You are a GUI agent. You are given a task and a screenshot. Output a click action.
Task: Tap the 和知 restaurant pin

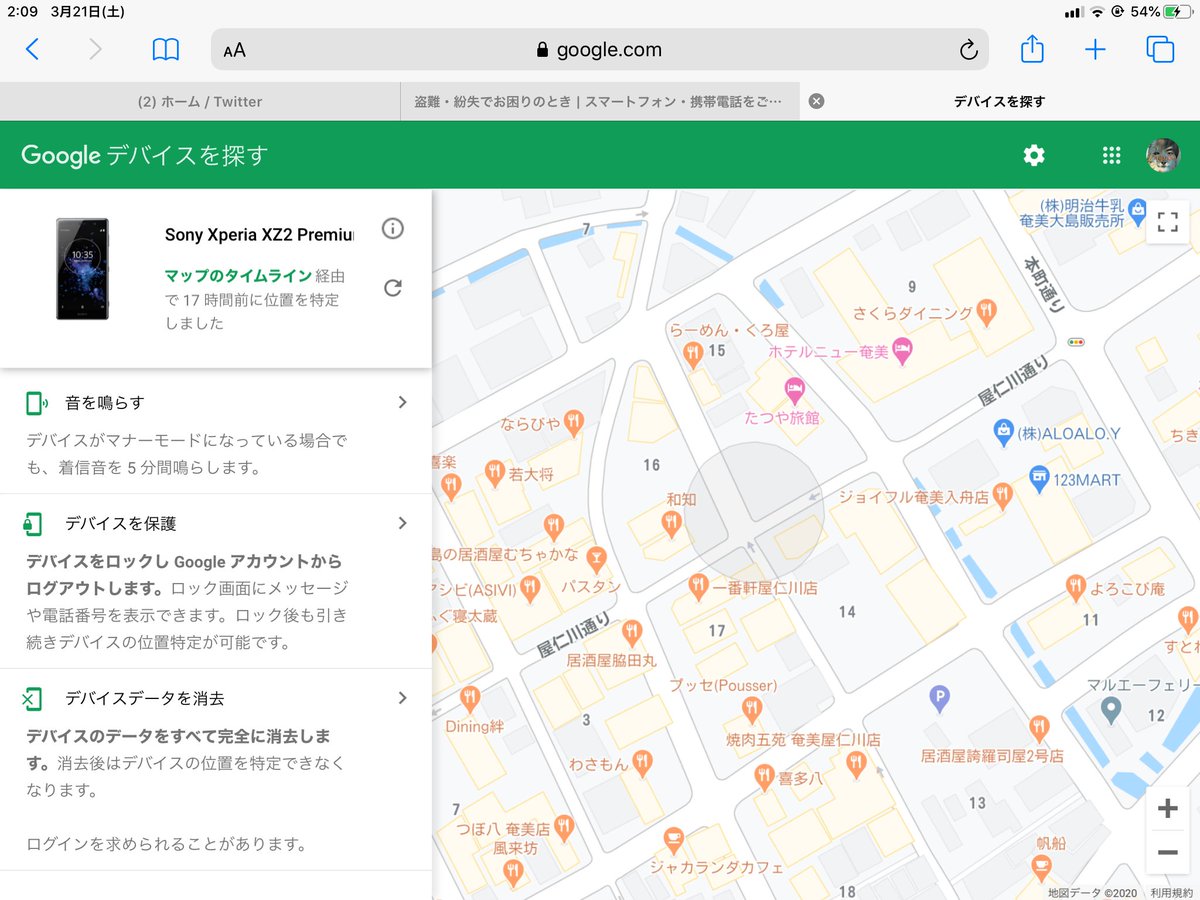pos(672,521)
